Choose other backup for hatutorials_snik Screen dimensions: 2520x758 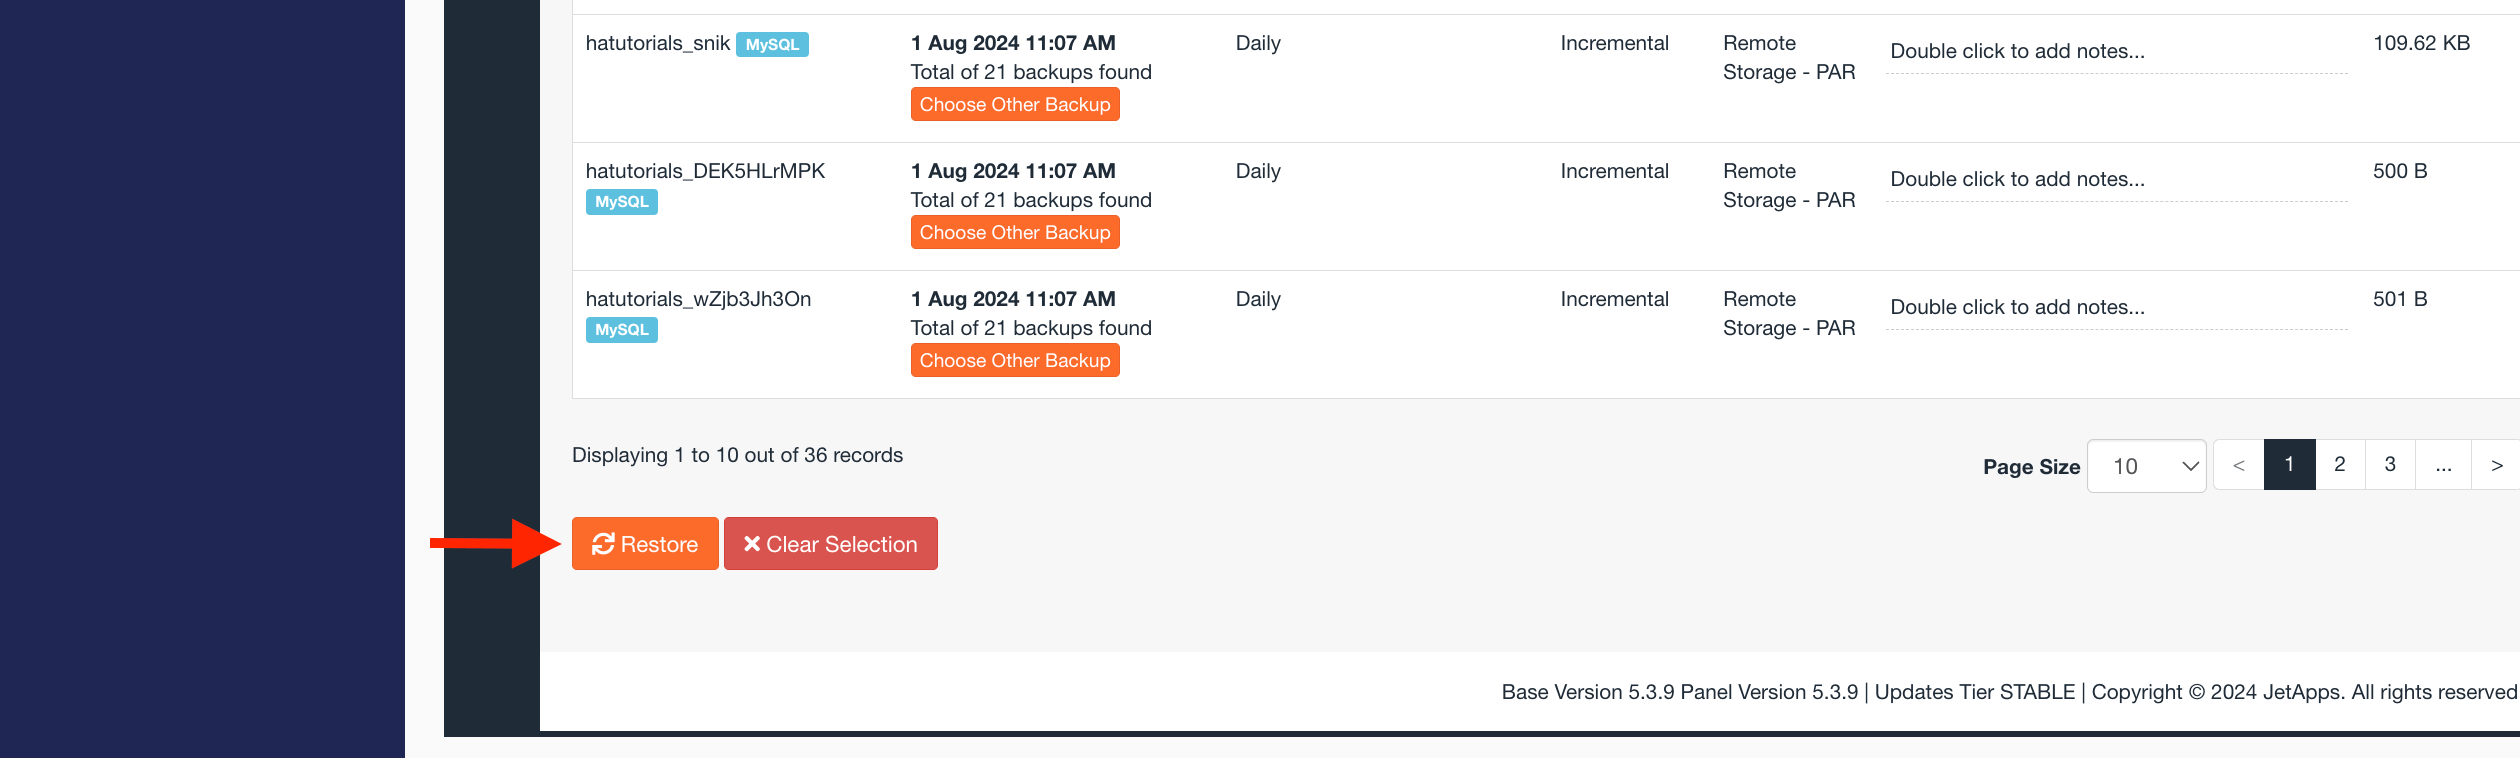click(1015, 105)
